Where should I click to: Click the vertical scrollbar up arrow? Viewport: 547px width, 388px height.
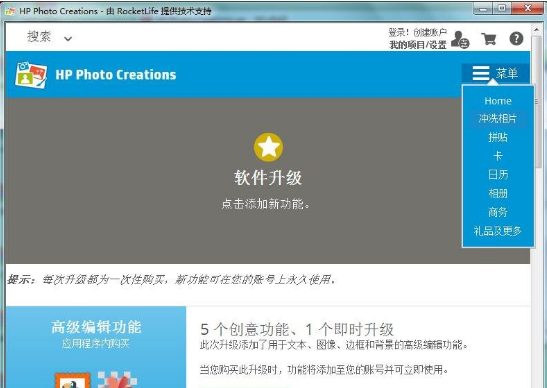click(537, 30)
